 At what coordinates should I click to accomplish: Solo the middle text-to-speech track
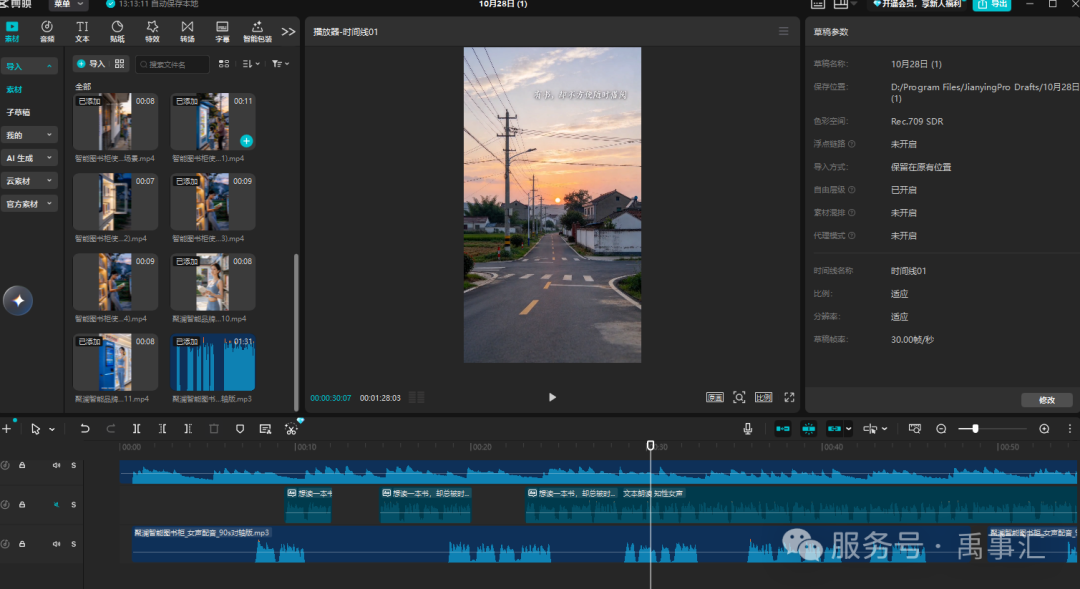(x=74, y=505)
